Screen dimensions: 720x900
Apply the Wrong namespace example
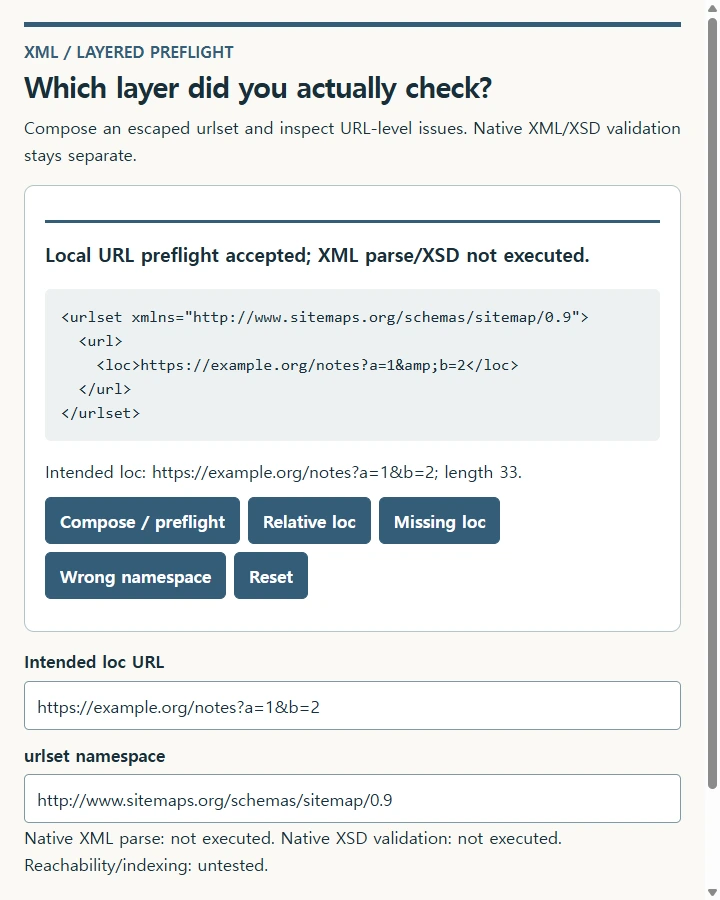click(136, 576)
